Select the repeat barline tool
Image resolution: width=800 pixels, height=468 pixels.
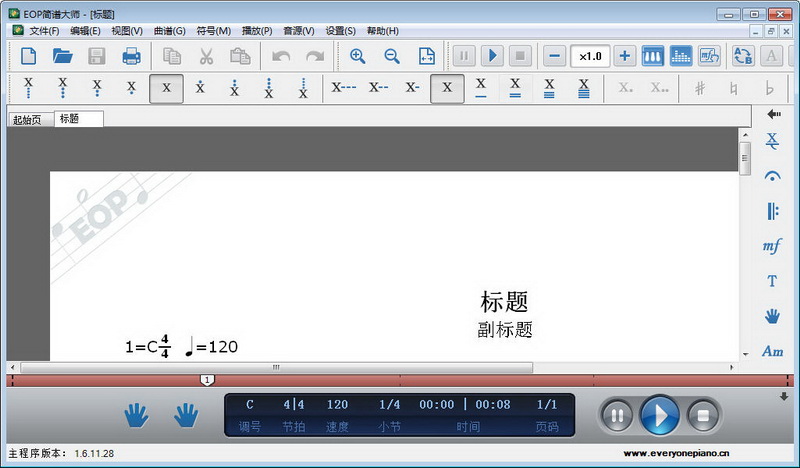point(772,211)
